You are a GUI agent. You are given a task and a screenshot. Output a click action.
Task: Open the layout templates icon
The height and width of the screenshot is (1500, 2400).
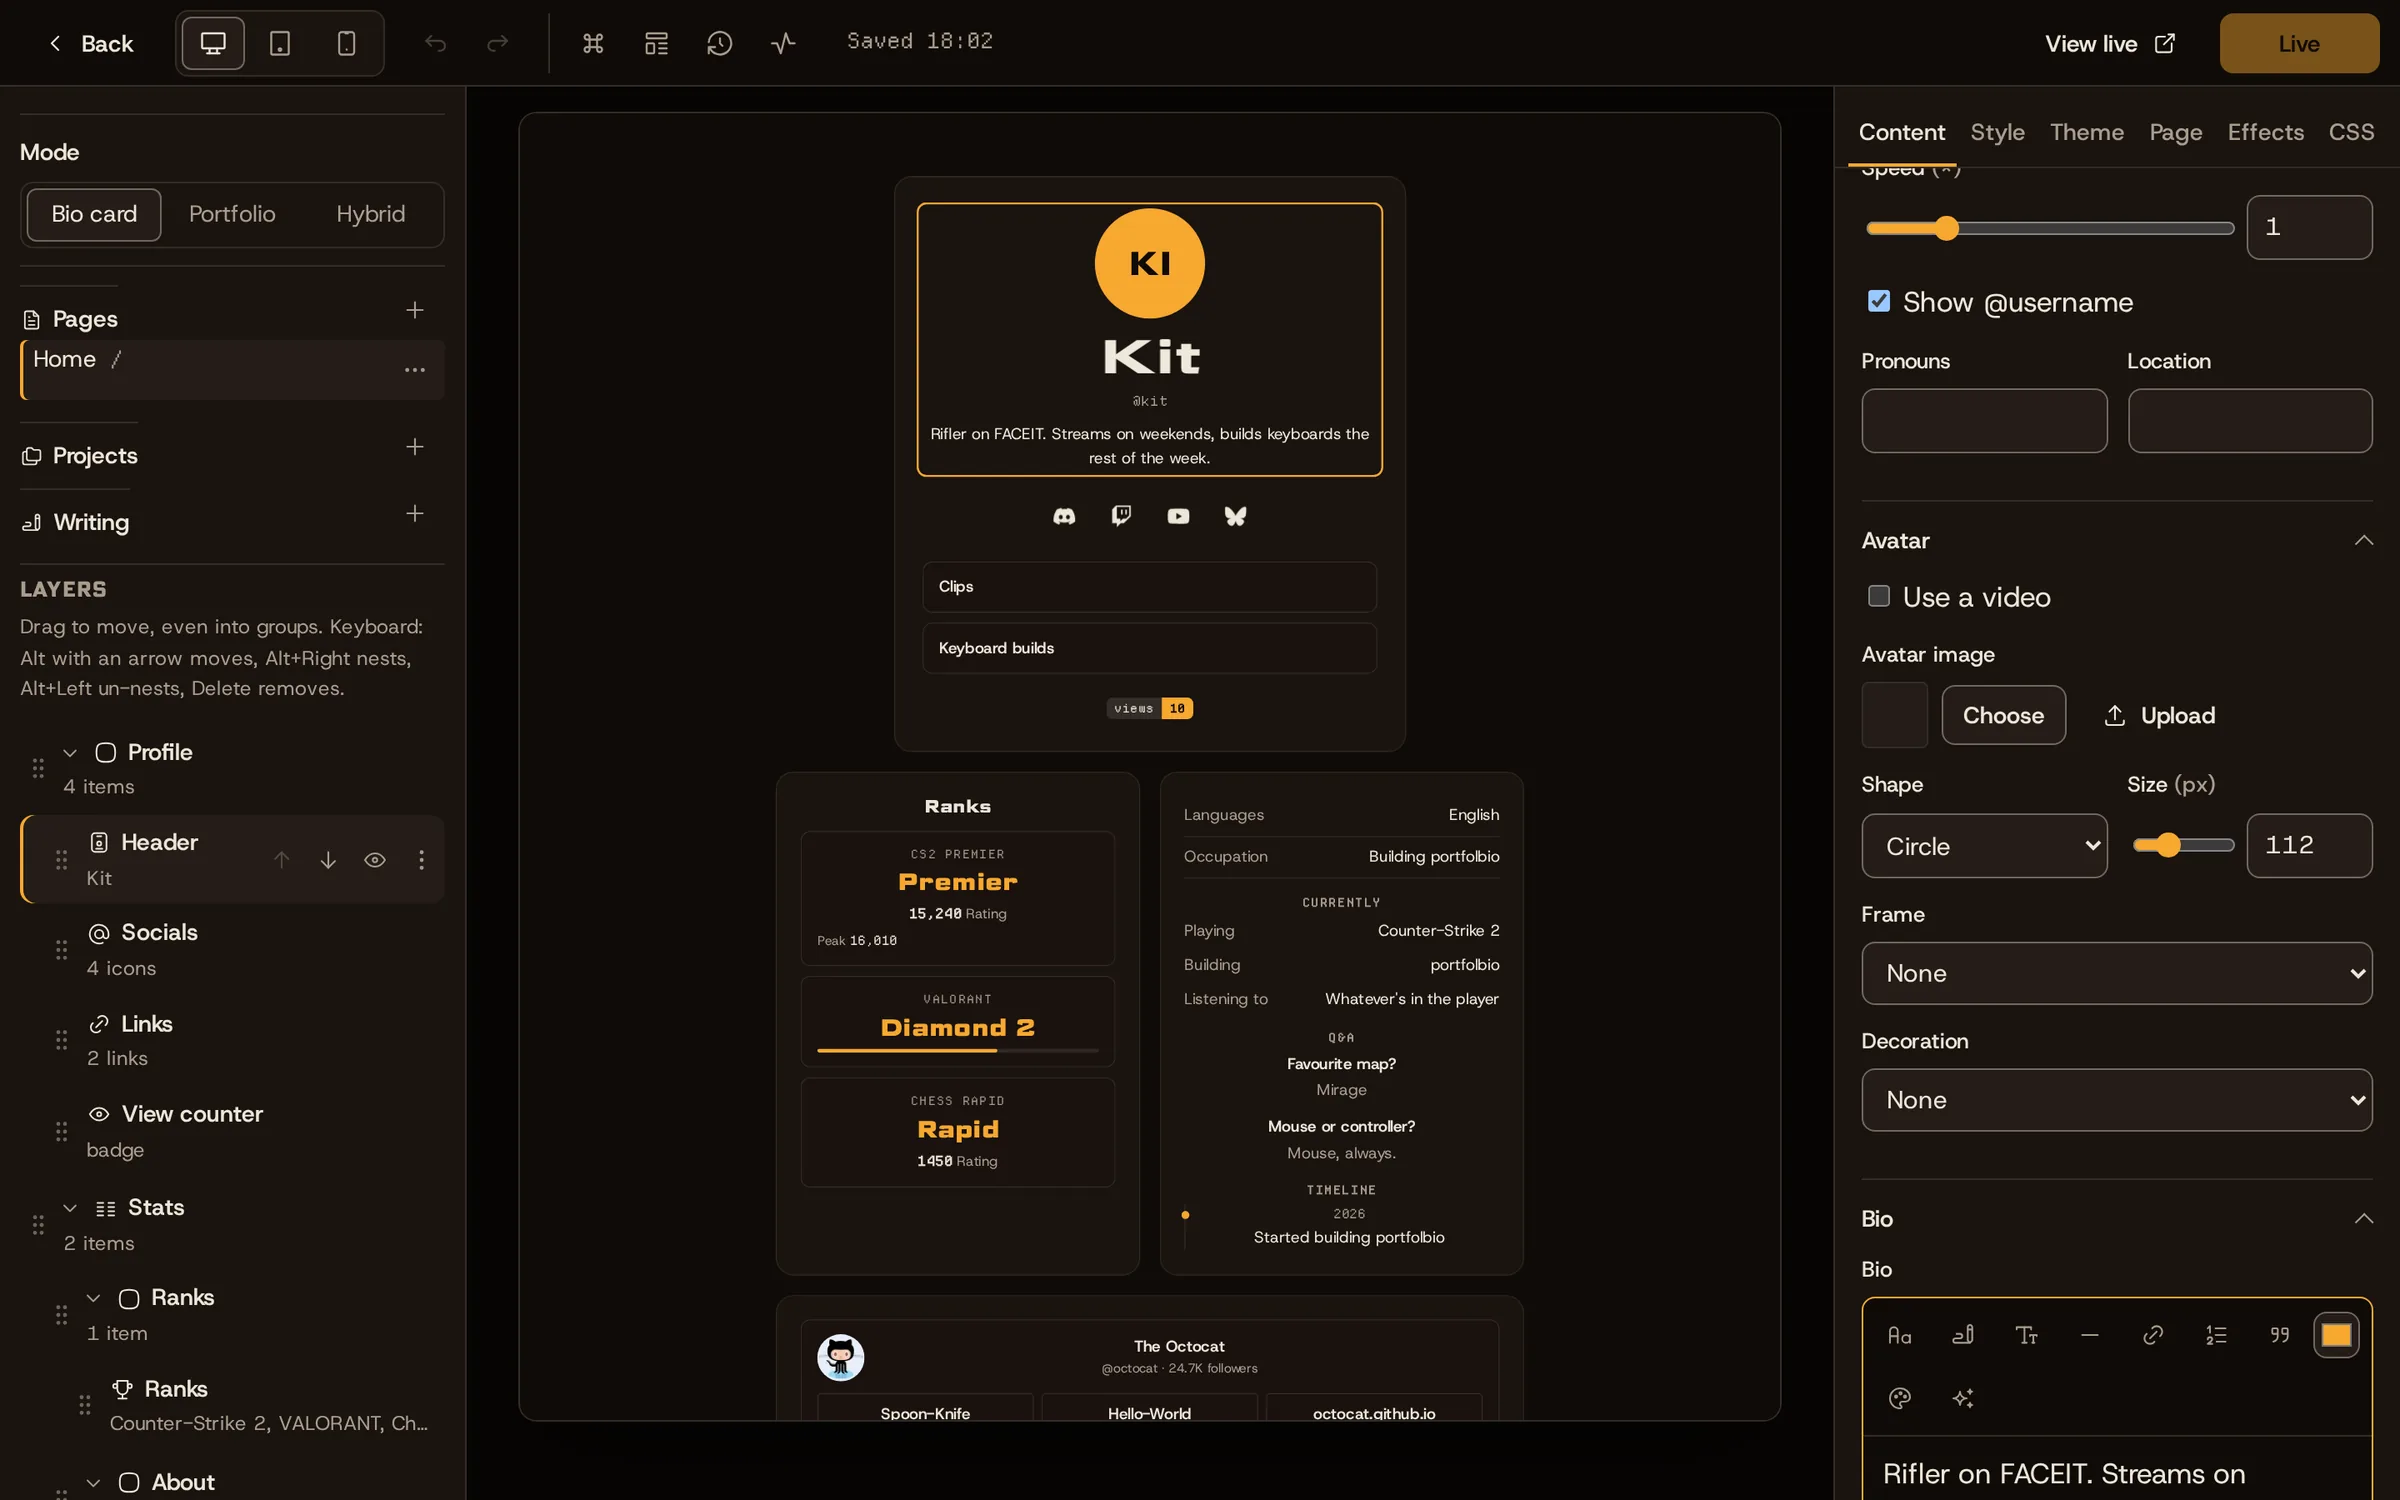[656, 43]
